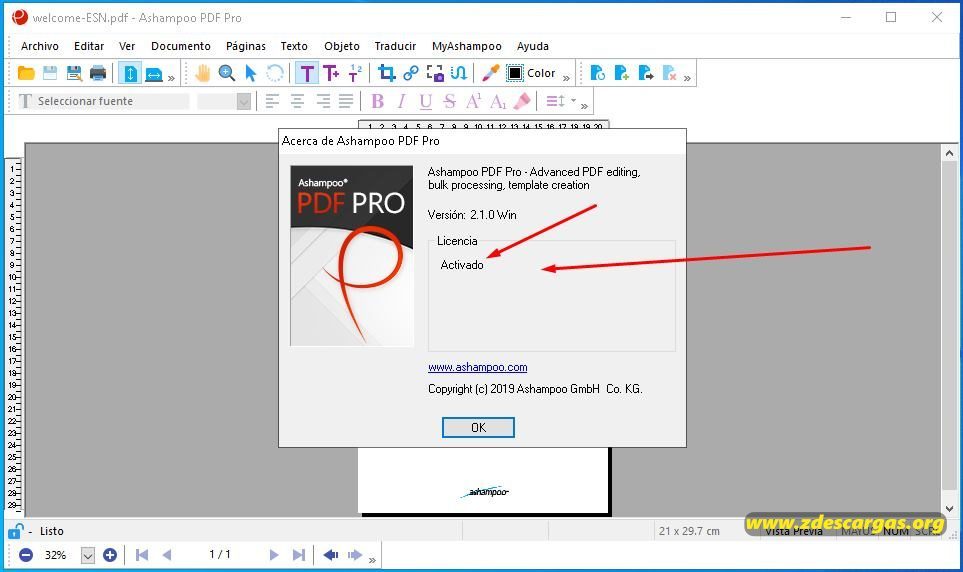Toggle fit-to-width view

[154, 74]
